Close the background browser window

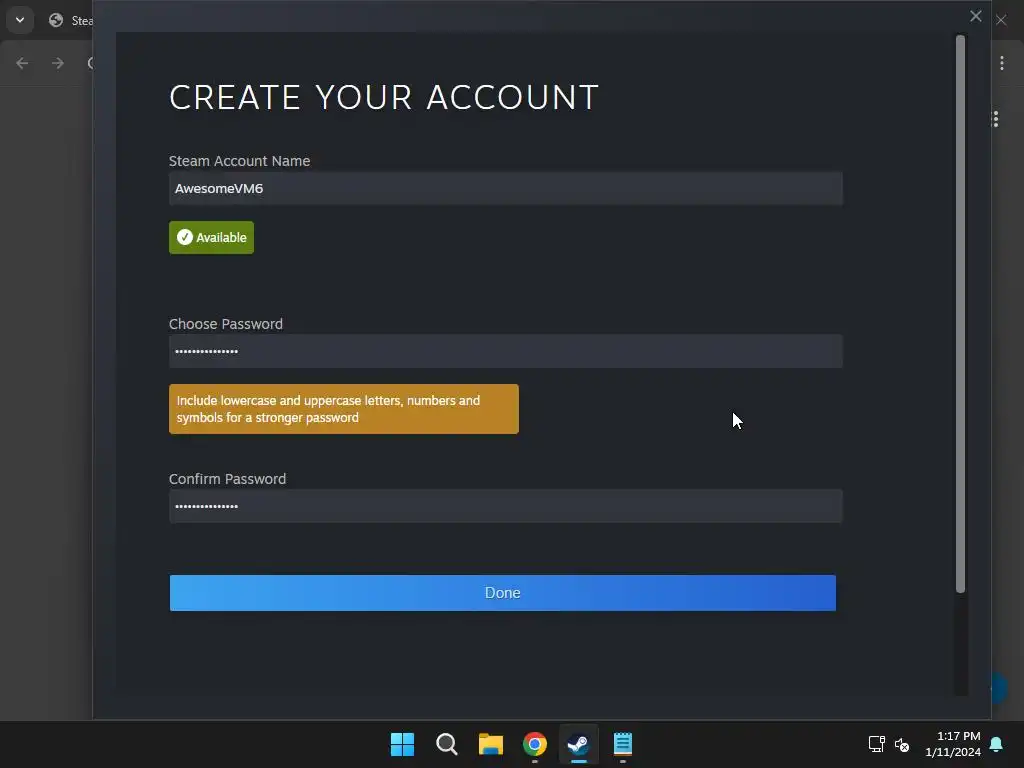pyautogui.click(x=1001, y=20)
